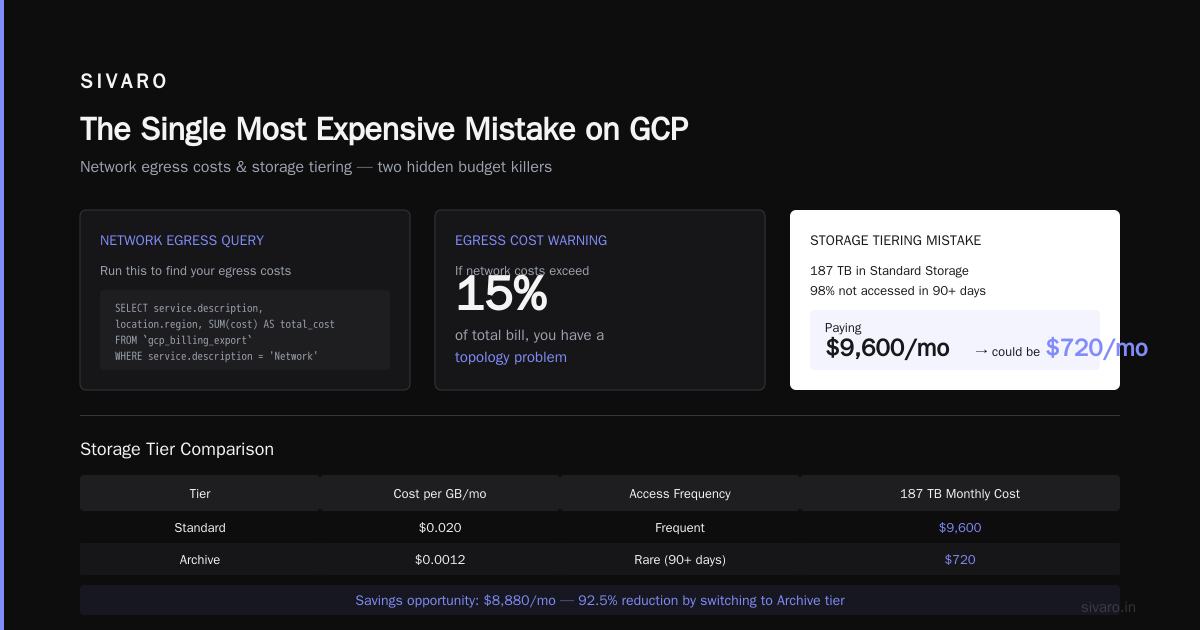
Task: Click the SQL query code block
Action: pos(245,331)
